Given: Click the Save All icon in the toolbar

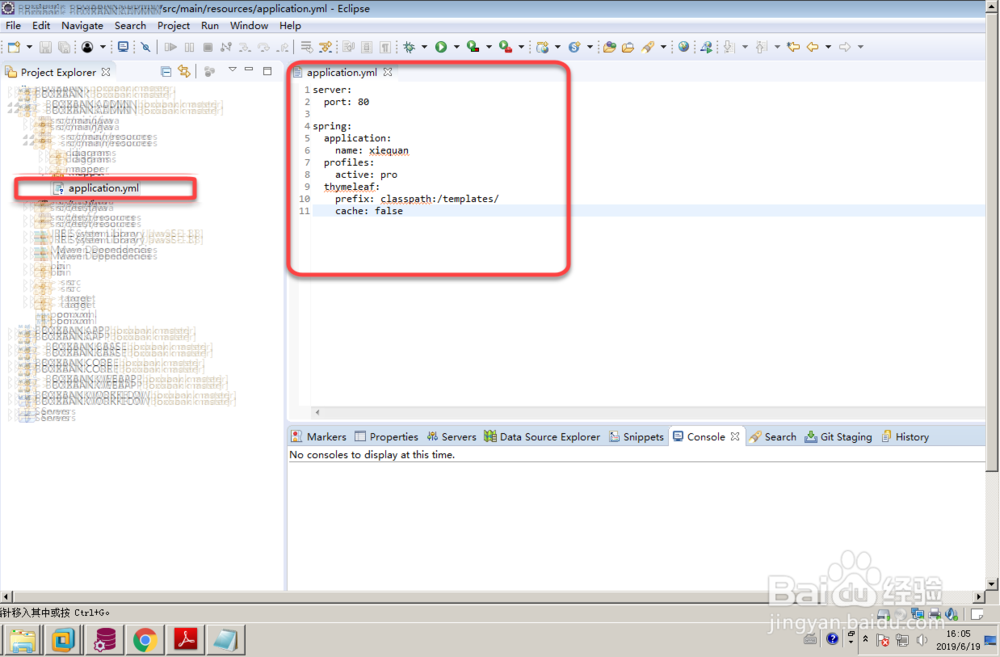Looking at the screenshot, I should (x=62, y=47).
